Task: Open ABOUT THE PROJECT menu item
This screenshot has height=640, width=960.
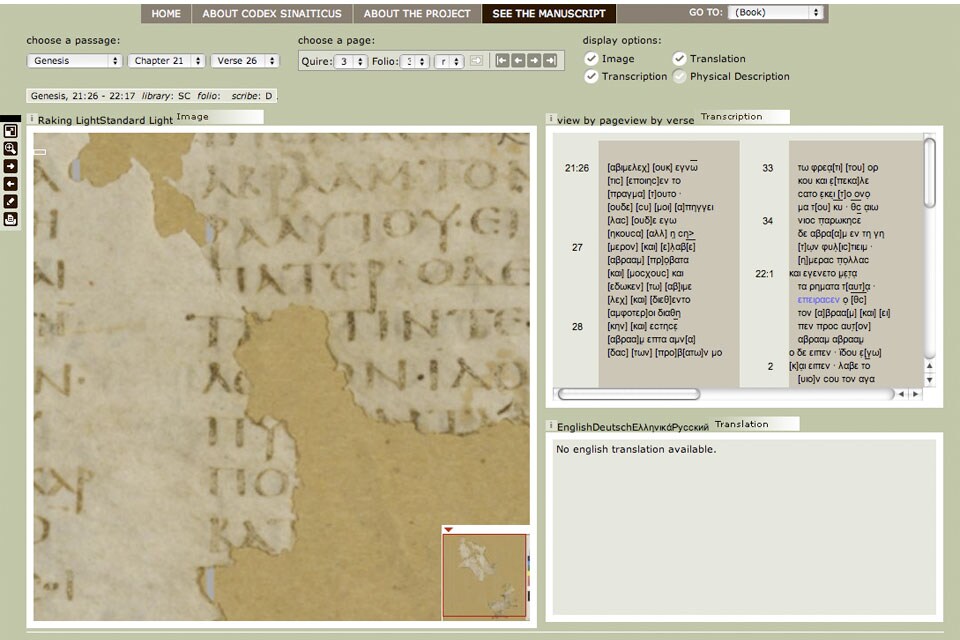Action: click(417, 13)
